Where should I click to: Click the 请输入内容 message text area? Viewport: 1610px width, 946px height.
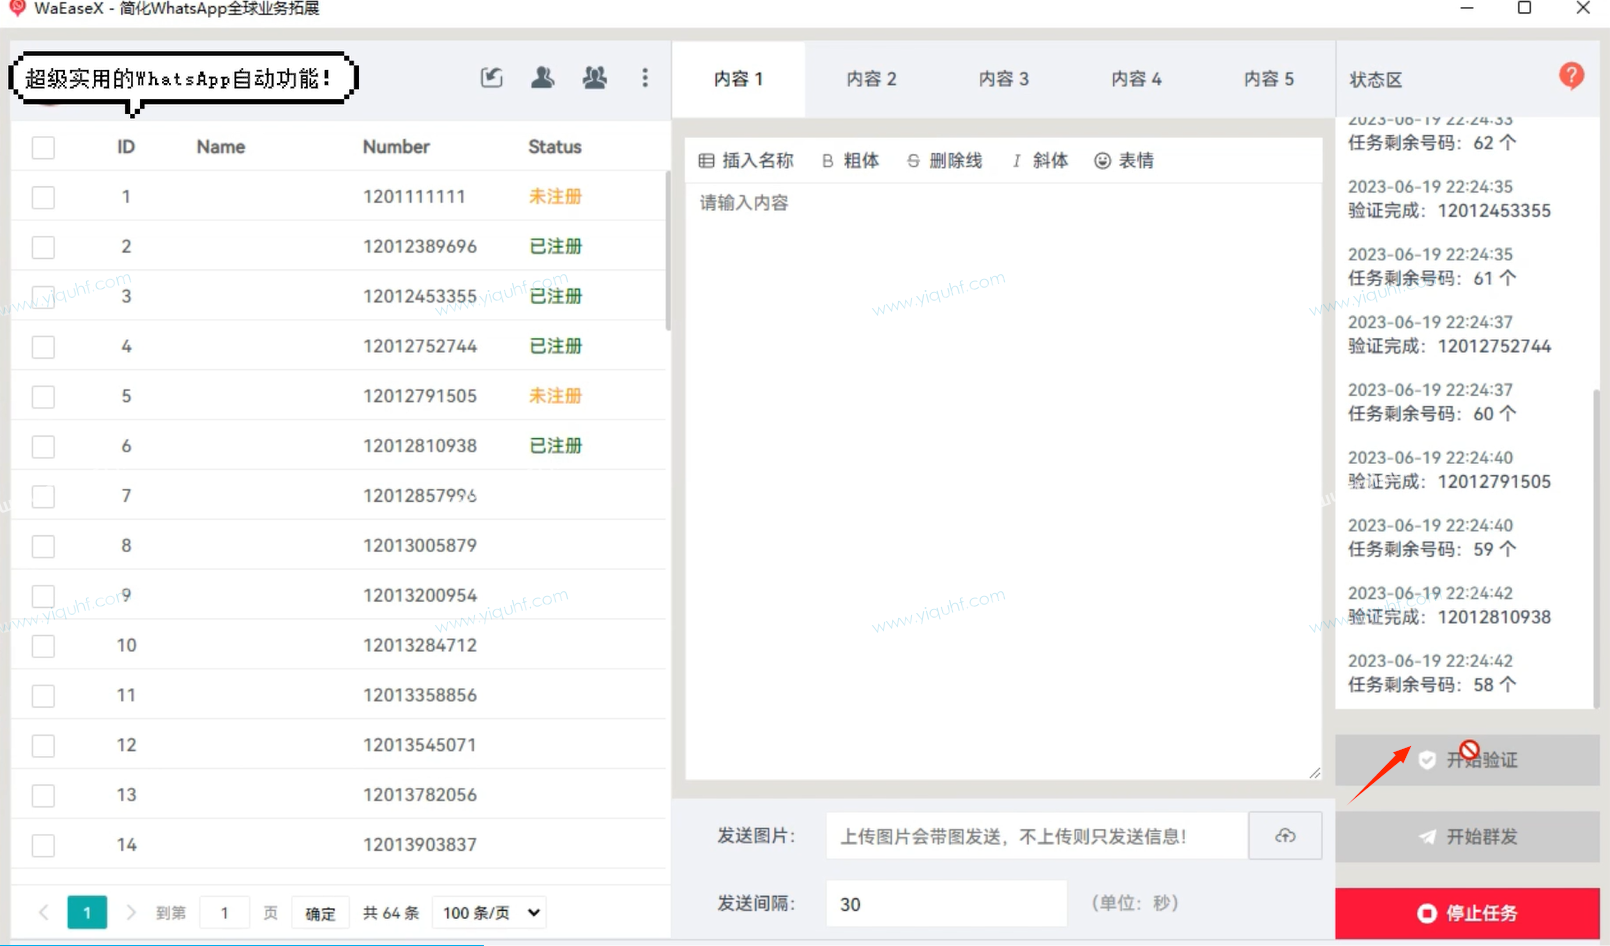coord(1003,480)
